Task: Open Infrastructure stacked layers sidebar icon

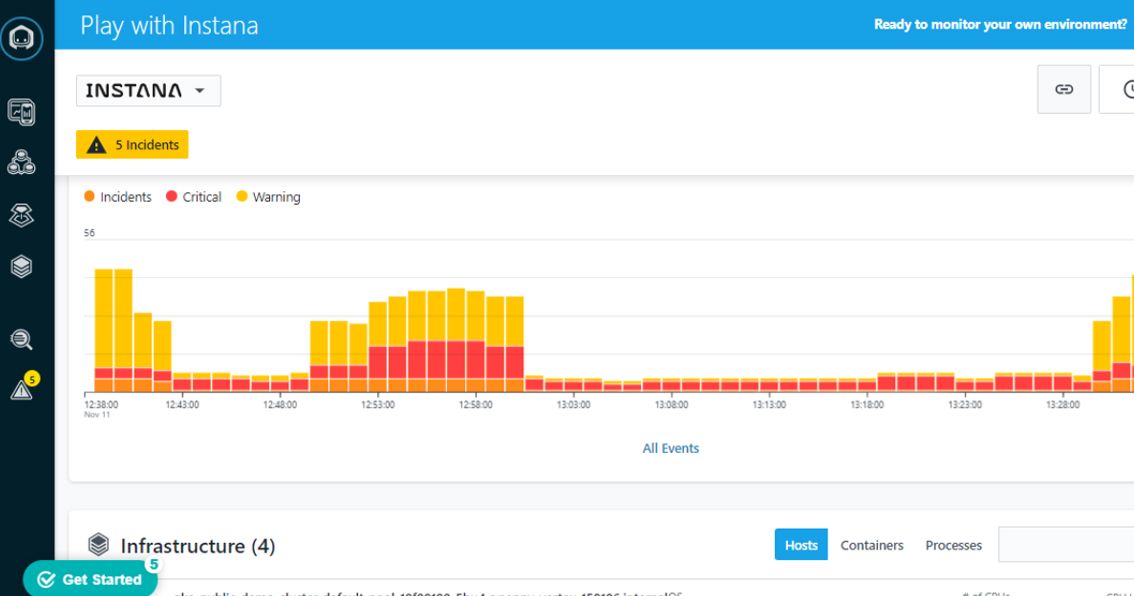Action: tap(21, 267)
